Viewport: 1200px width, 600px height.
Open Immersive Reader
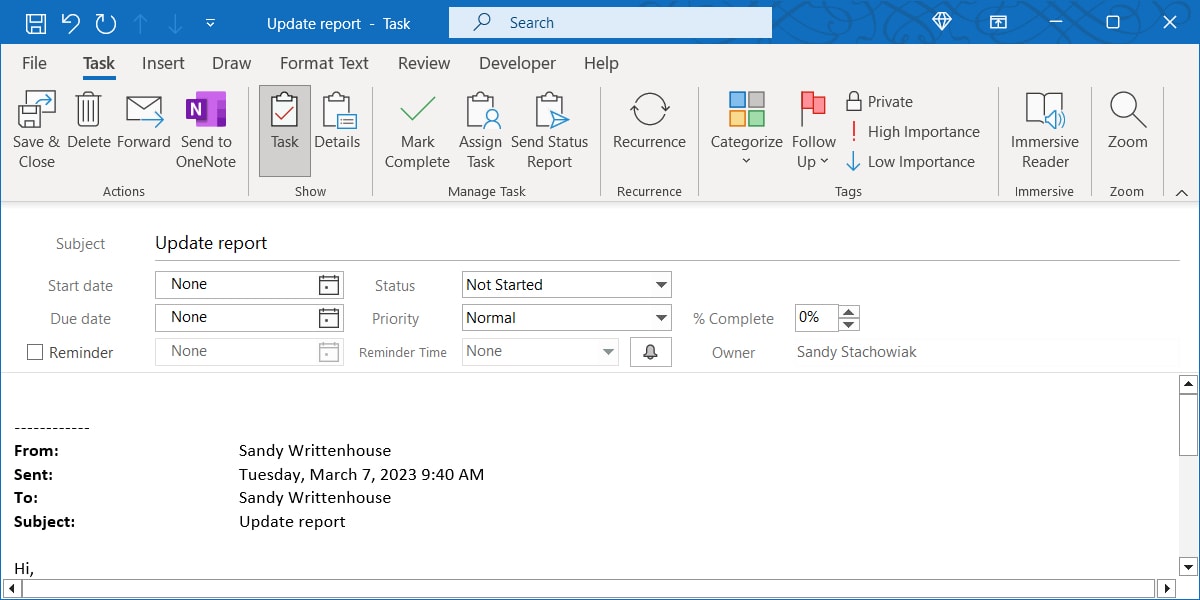click(1044, 128)
